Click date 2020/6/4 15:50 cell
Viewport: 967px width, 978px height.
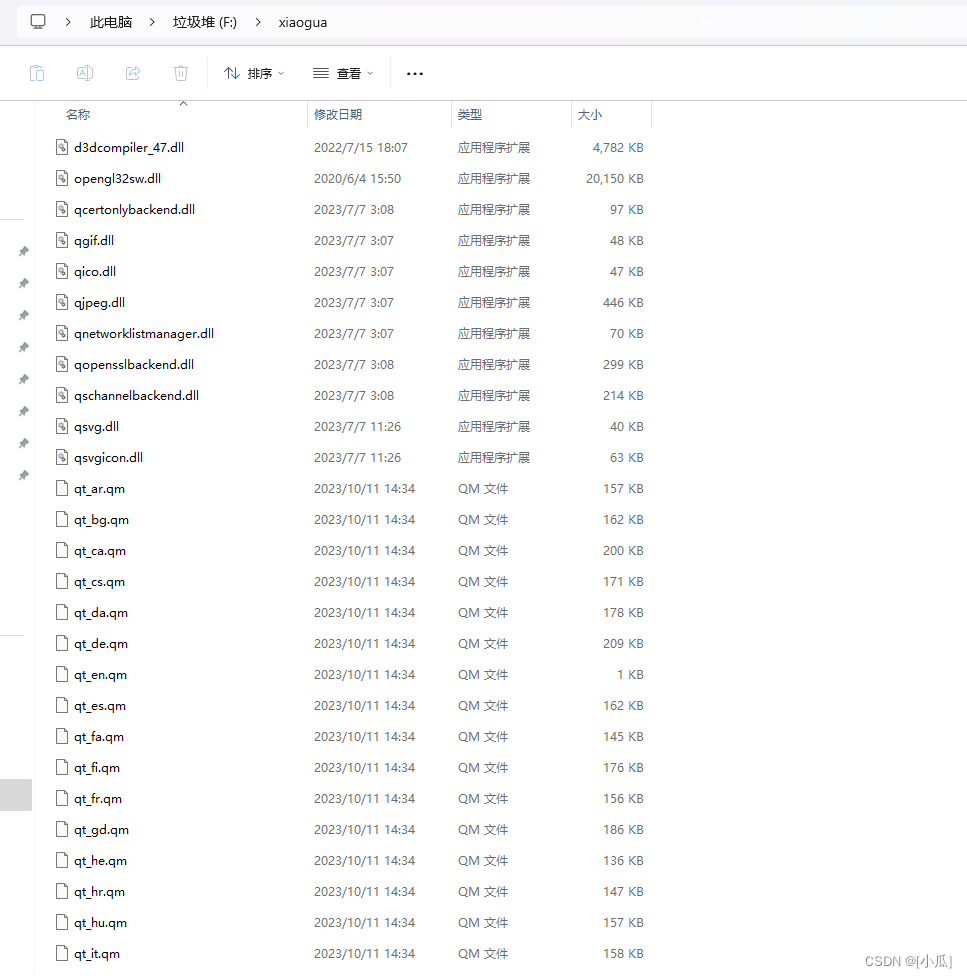point(357,179)
